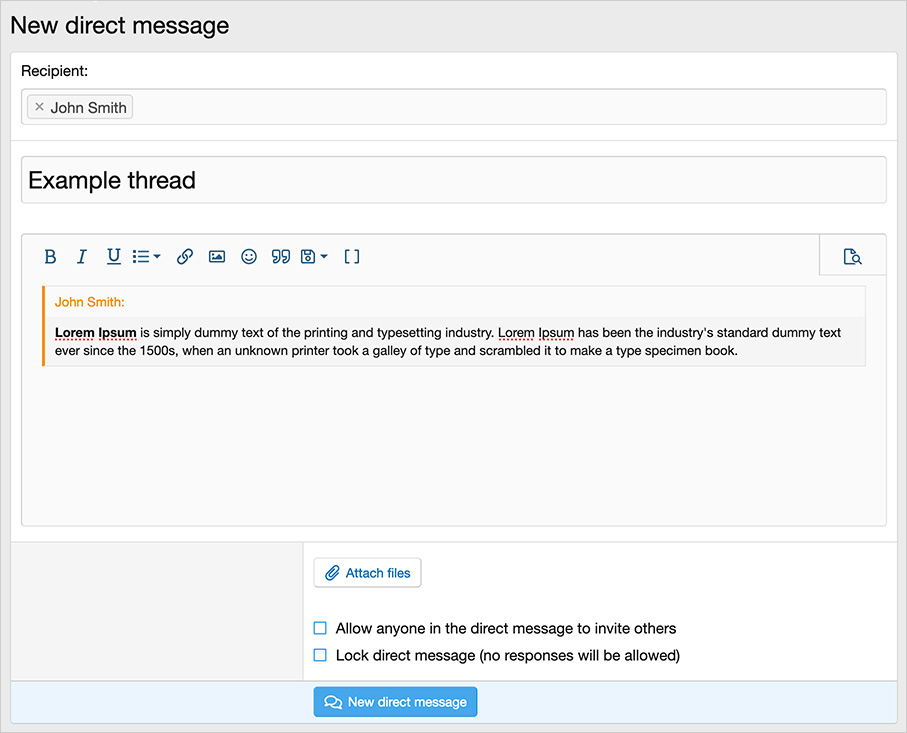Toggle BB code mode brackets icon
The height and width of the screenshot is (733, 907).
(352, 257)
